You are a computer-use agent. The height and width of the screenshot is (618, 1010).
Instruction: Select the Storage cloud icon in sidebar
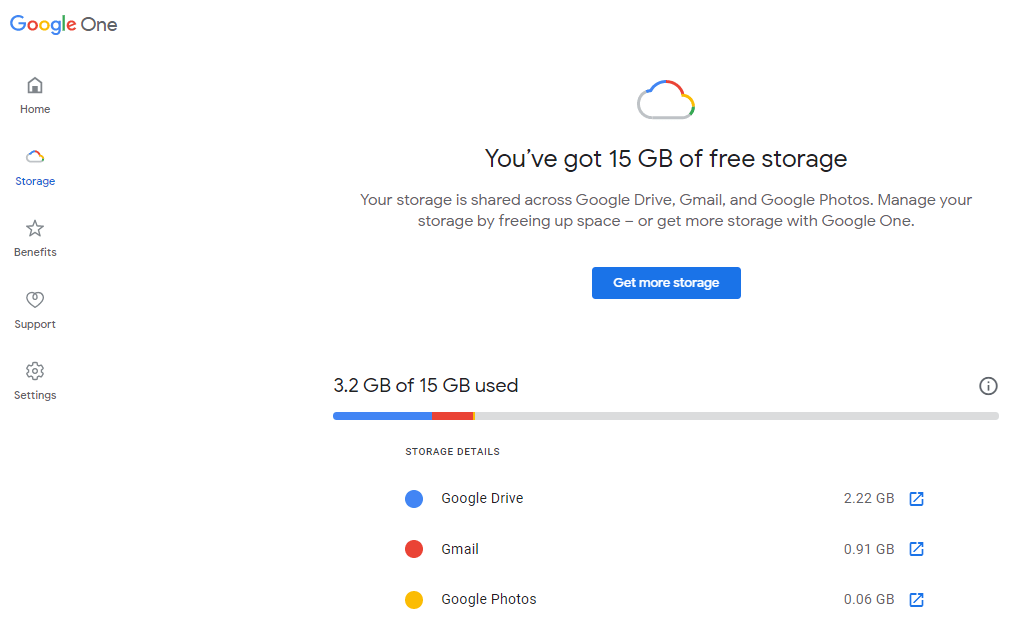pos(35,157)
